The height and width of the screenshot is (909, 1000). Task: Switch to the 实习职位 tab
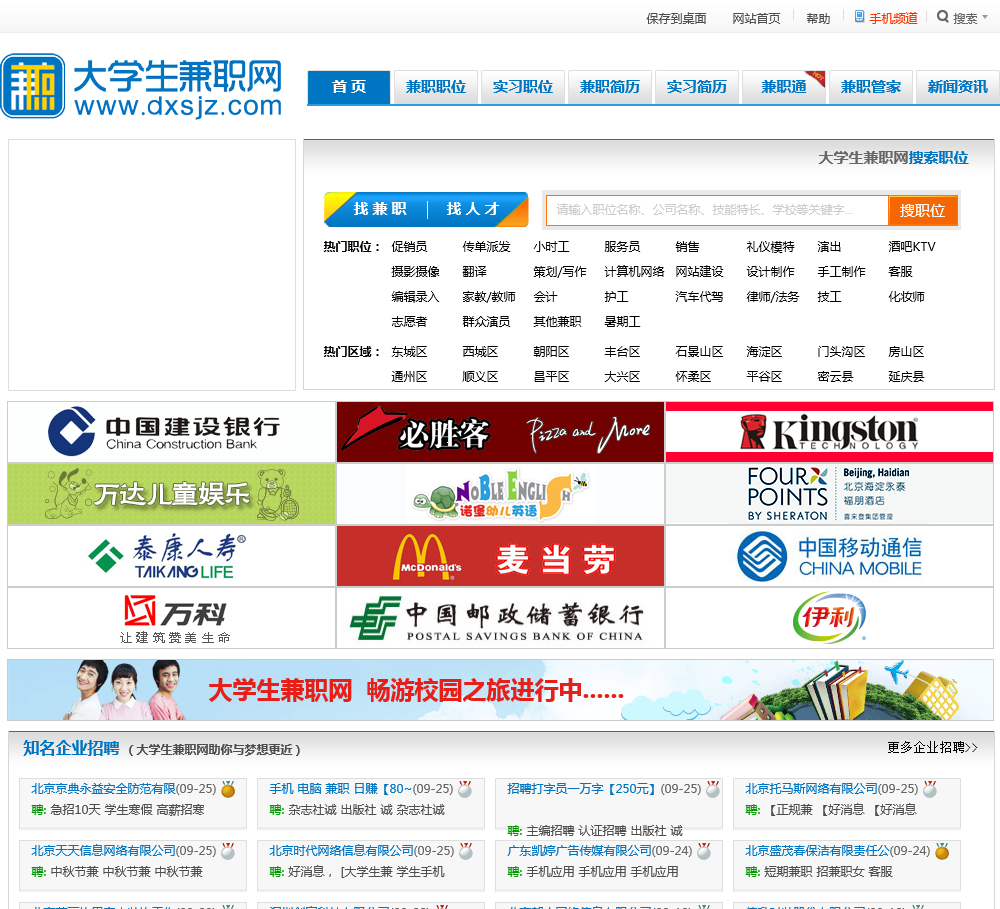coord(522,87)
